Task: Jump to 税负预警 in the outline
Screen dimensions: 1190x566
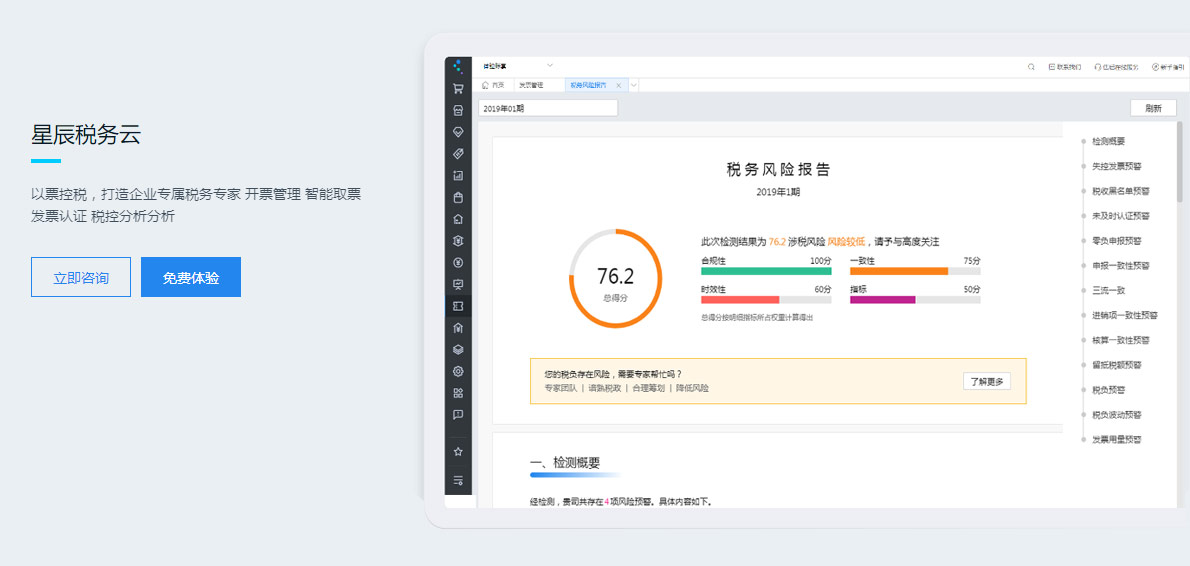Action: [x=1108, y=390]
